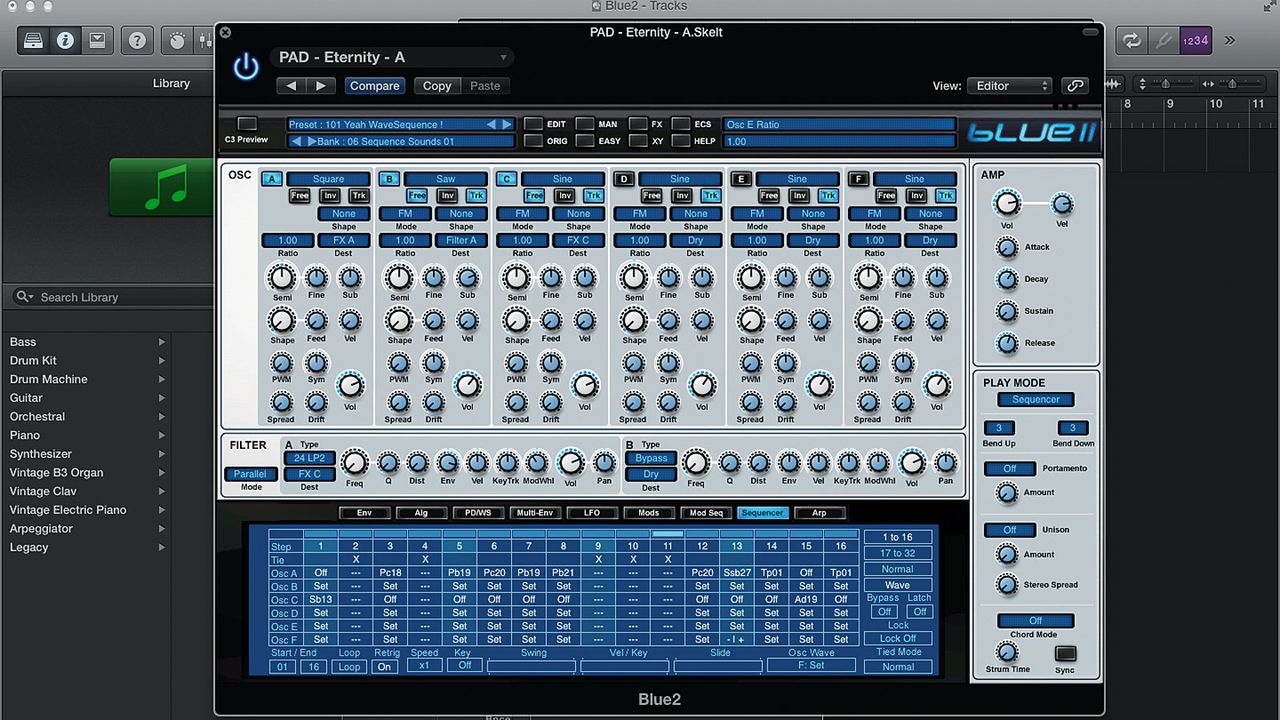Toggle the FX checkbox
The width and height of the screenshot is (1280, 720).
[x=638, y=124]
